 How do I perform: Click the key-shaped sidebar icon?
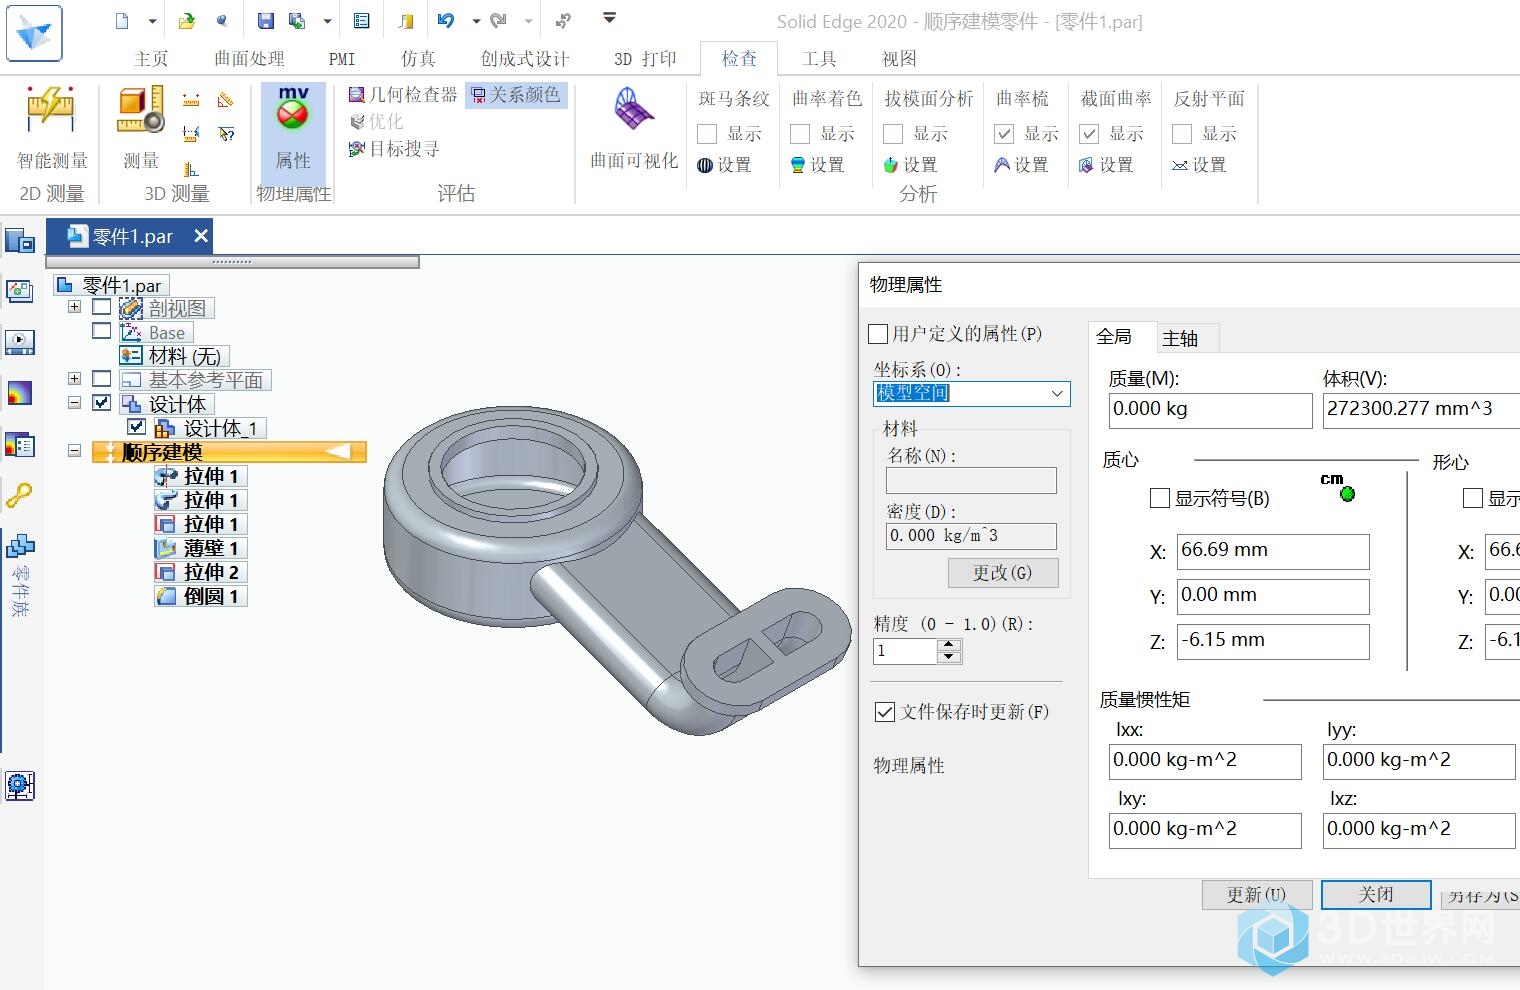[x=19, y=495]
